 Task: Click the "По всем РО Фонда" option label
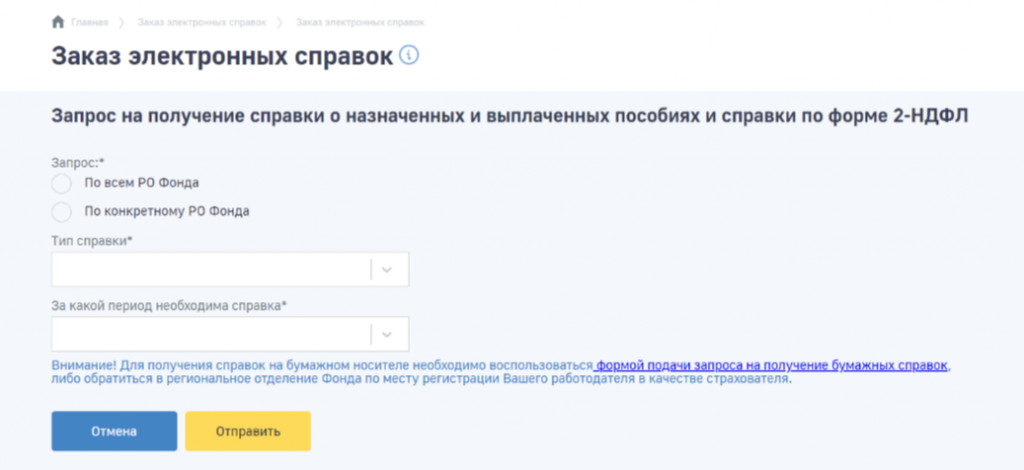pyautogui.click(x=142, y=183)
